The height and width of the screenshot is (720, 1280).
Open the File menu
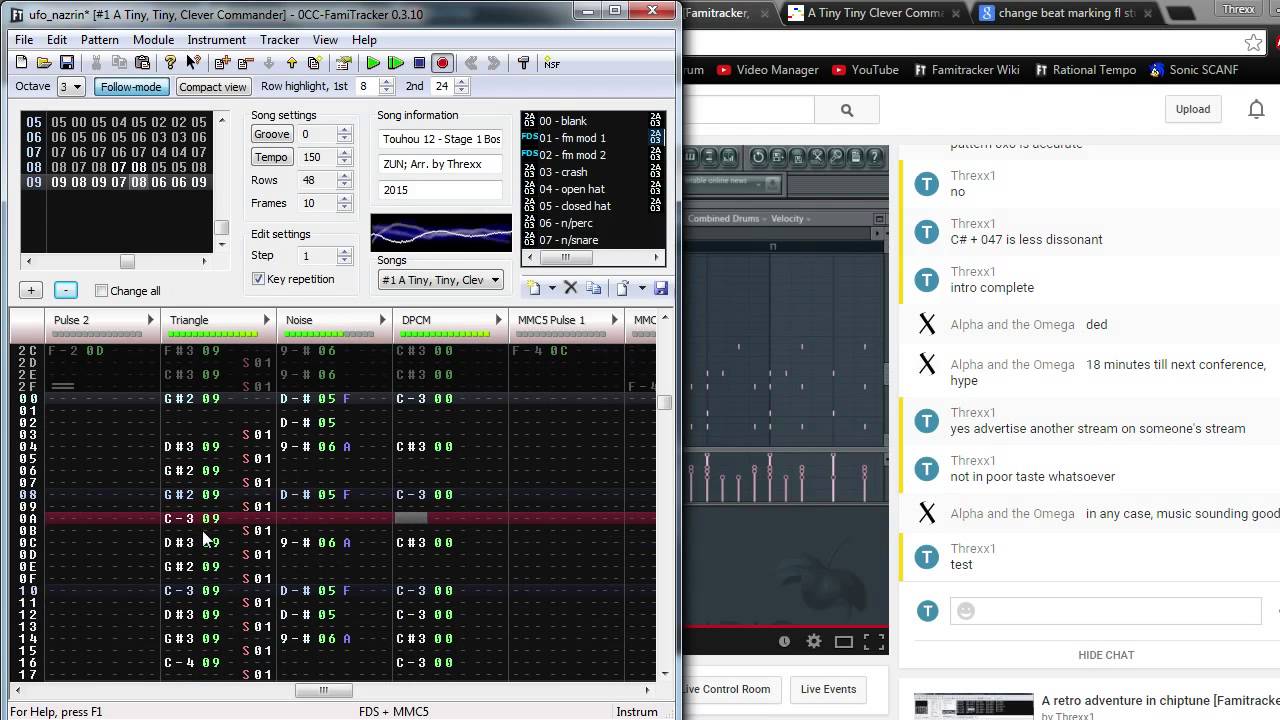(24, 40)
